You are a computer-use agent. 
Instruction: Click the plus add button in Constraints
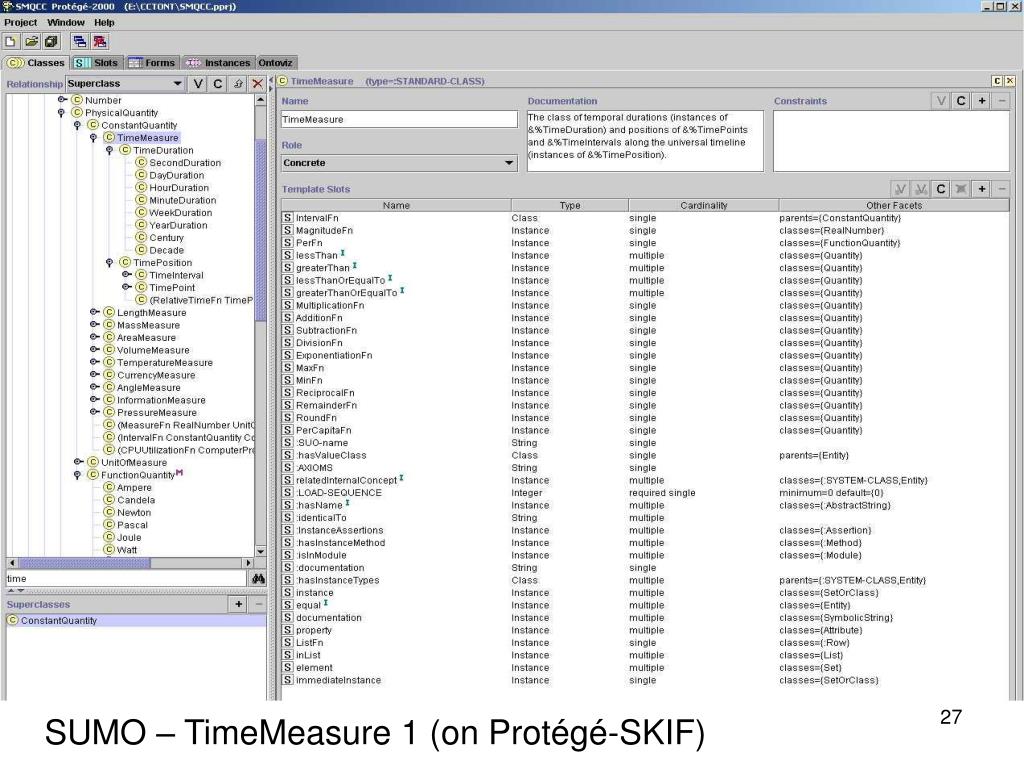(982, 101)
